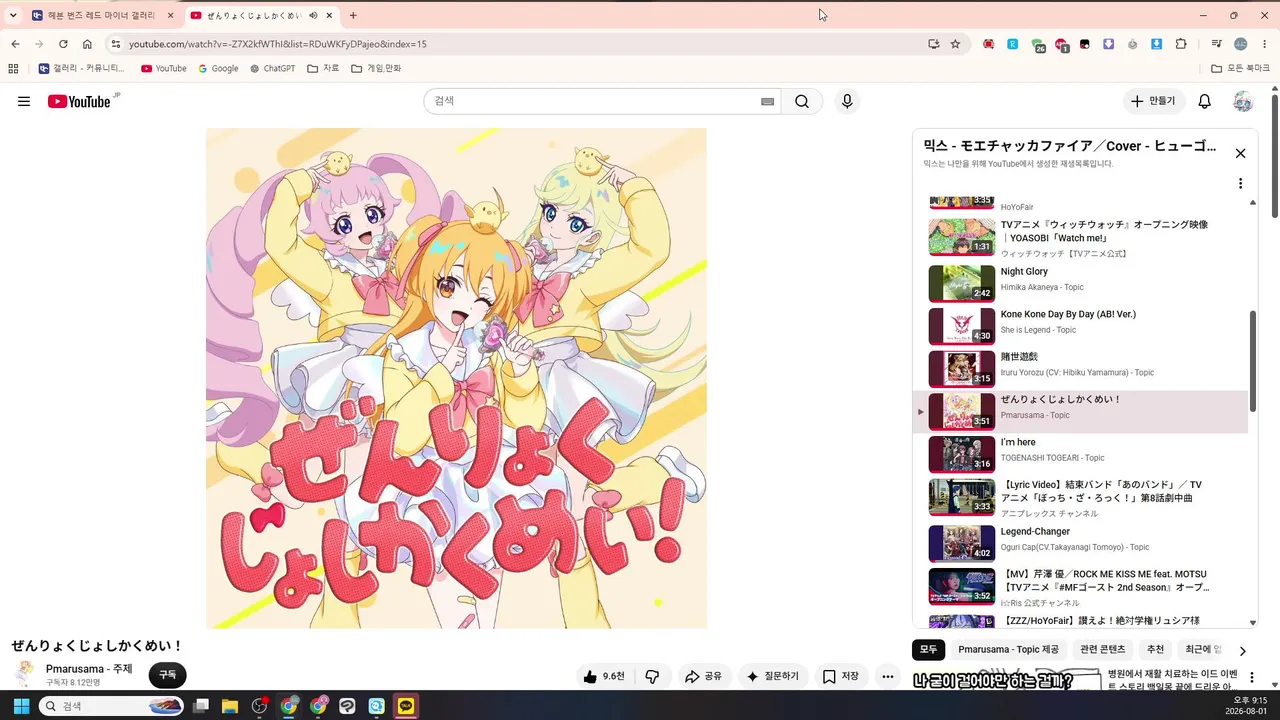Open the Google bookmark
The height and width of the screenshot is (720, 1280).
pyautogui.click(x=218, y=69)
